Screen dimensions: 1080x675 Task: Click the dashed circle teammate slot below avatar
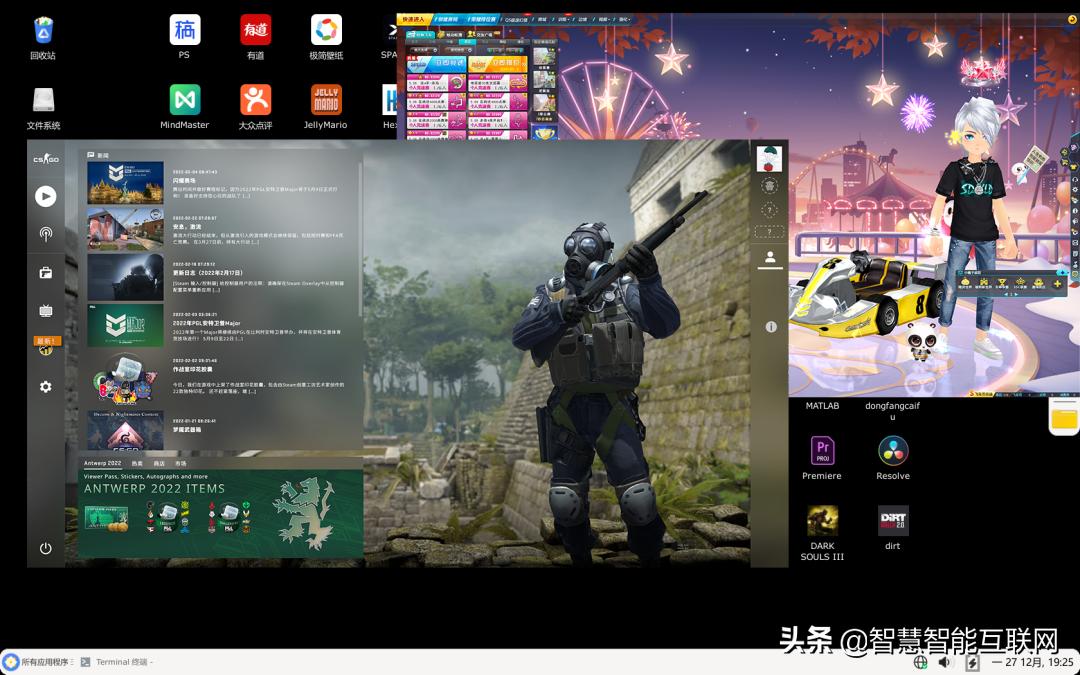click(x=770, y=185)
